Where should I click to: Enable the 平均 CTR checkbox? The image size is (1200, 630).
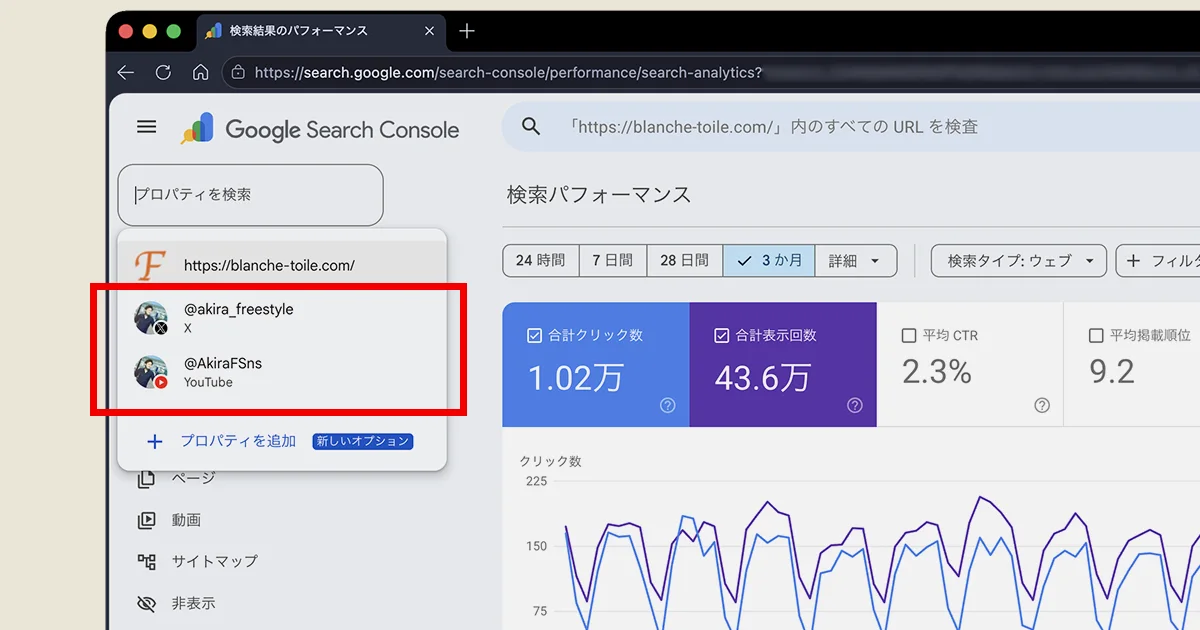pyautogui.click(x=909, y=336)
